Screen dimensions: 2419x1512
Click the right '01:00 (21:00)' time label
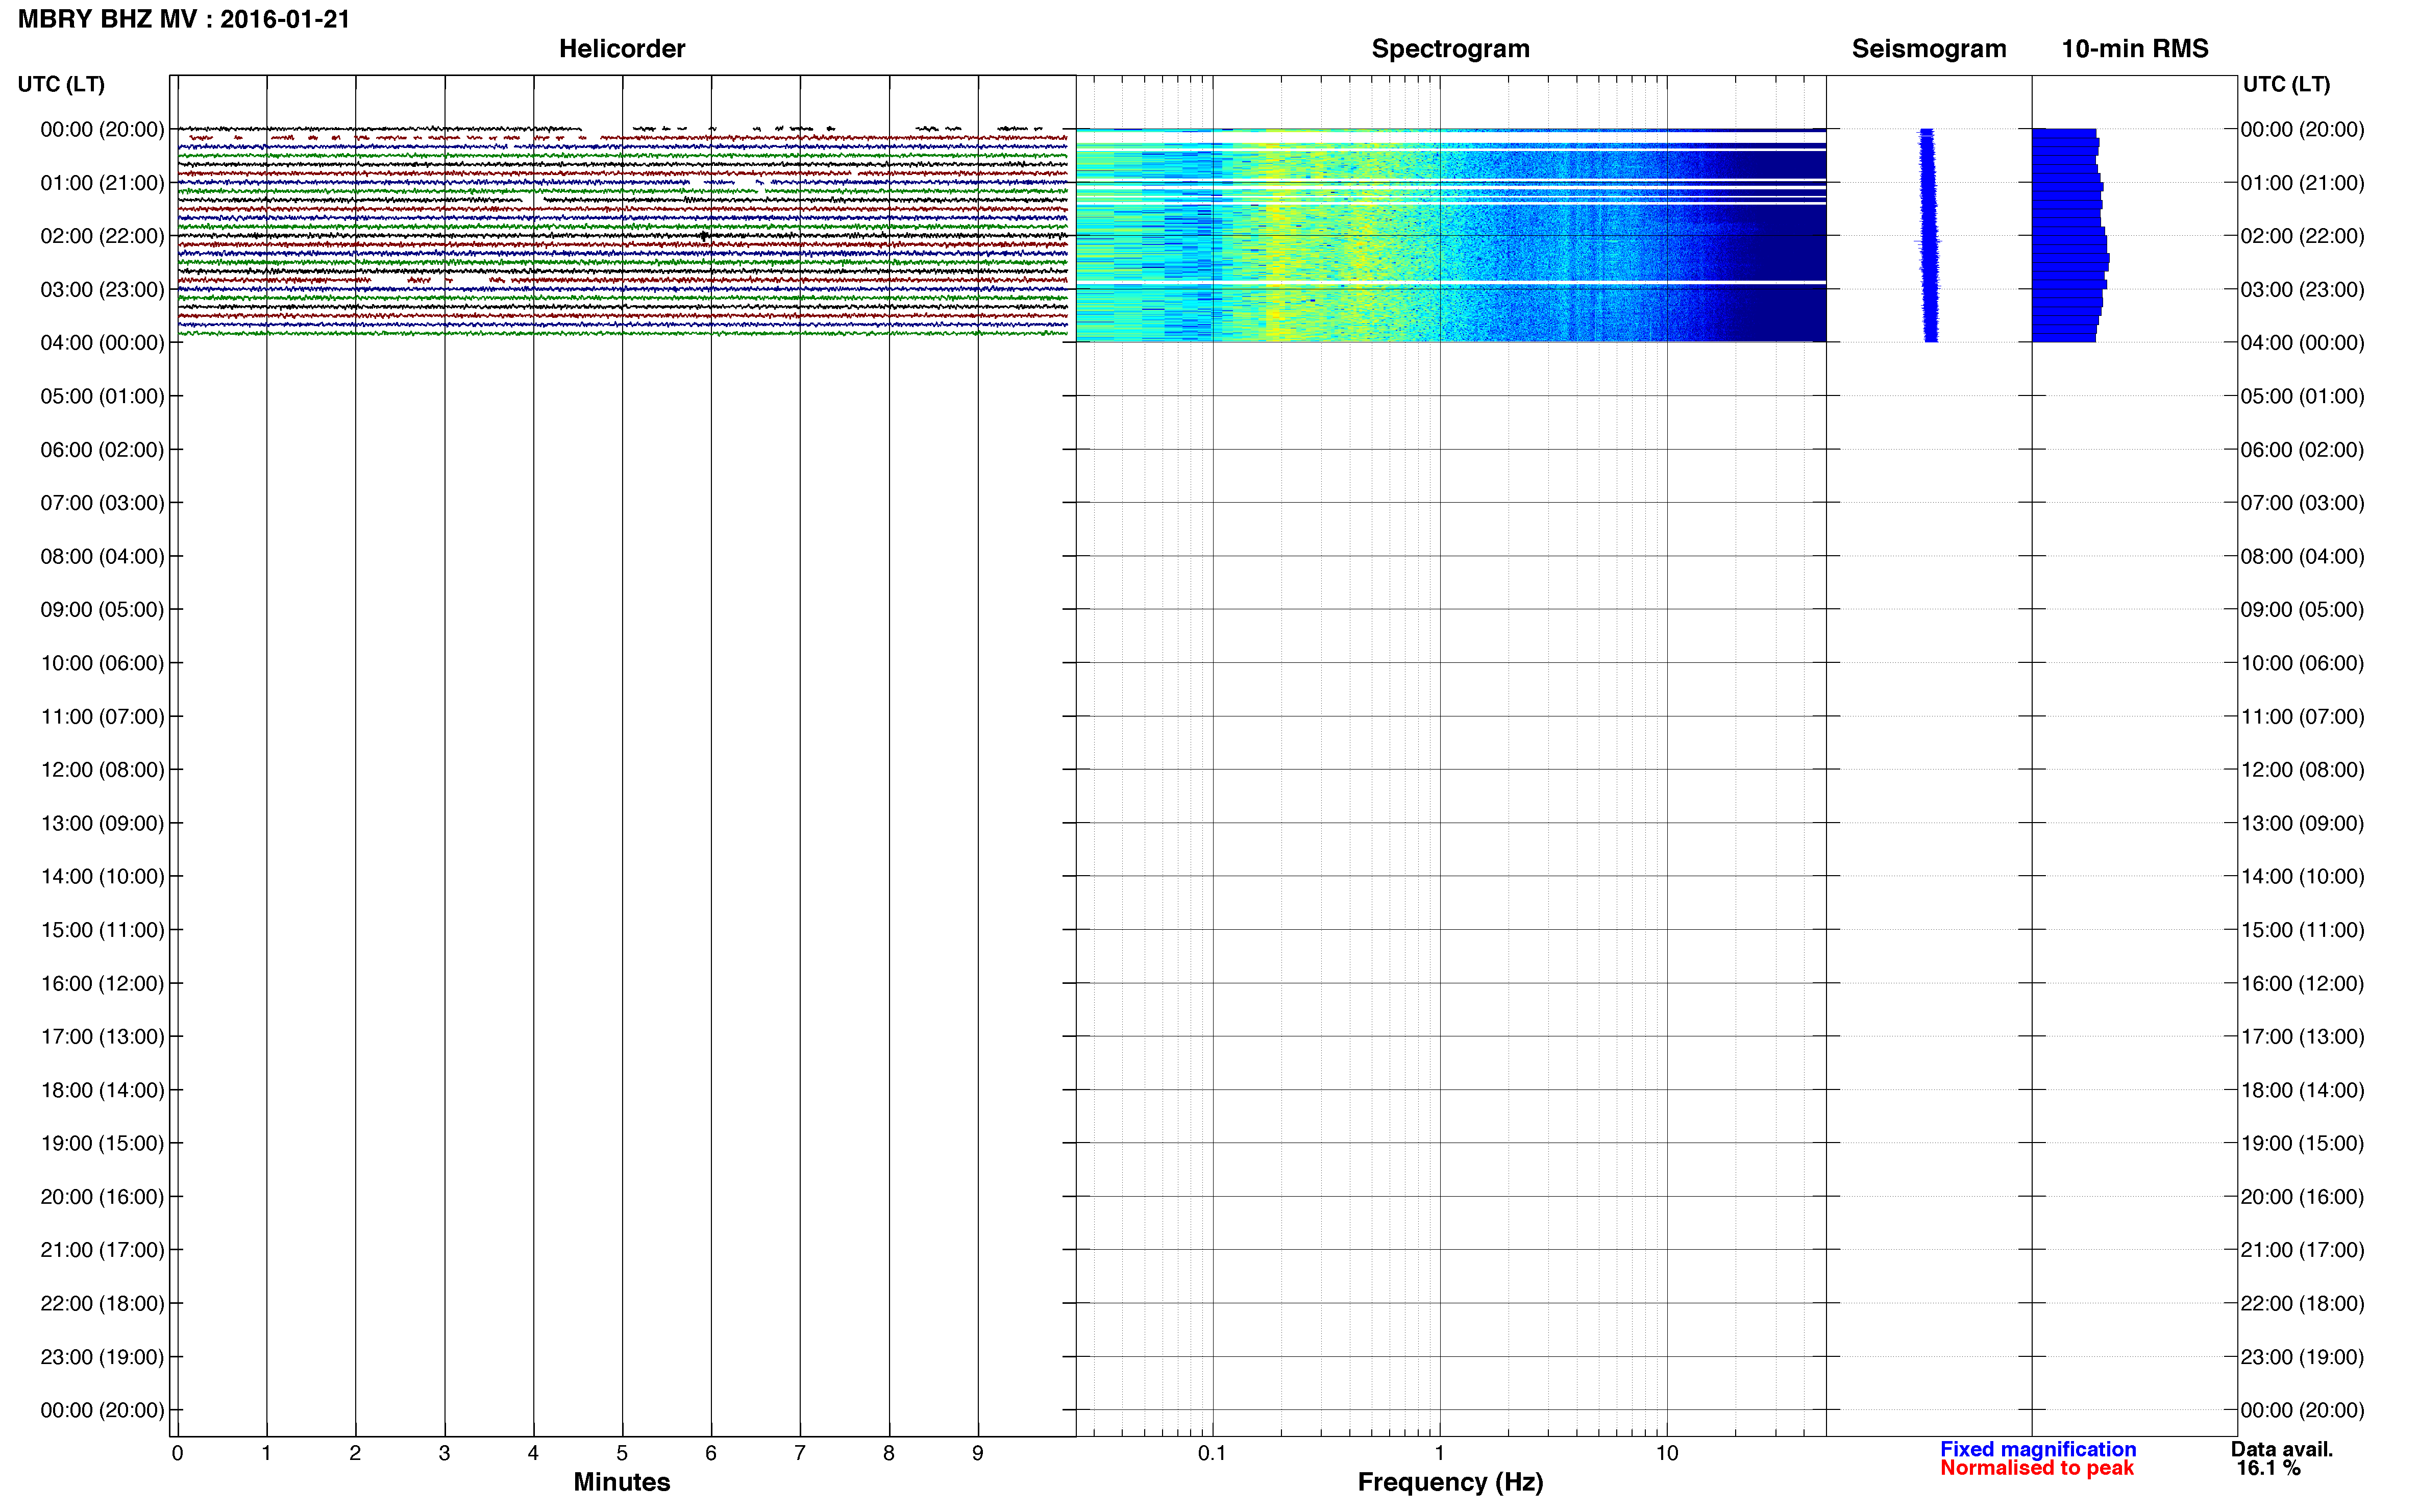point(2302,183)
